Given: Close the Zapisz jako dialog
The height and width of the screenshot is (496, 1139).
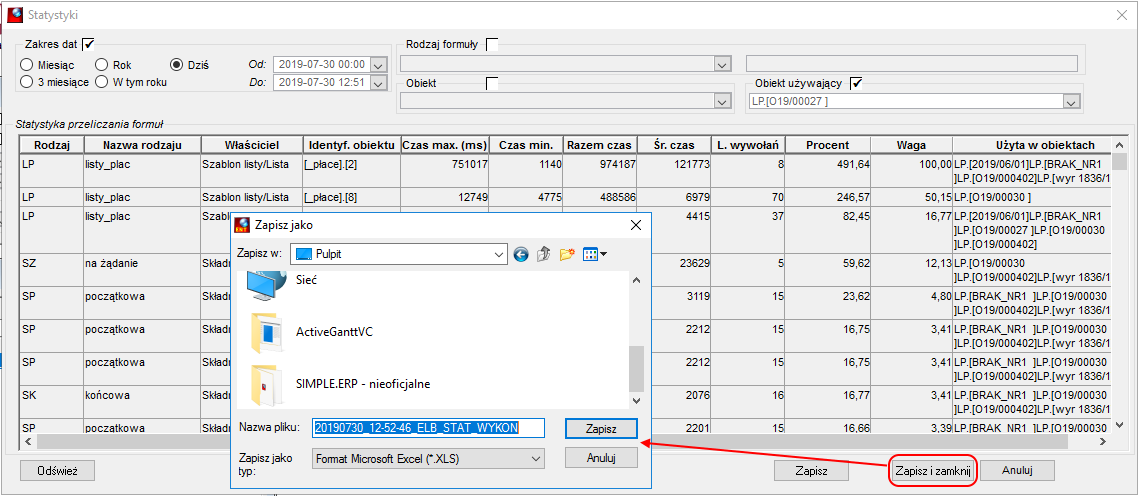Looking at the screenshot, I should point(635,225).
